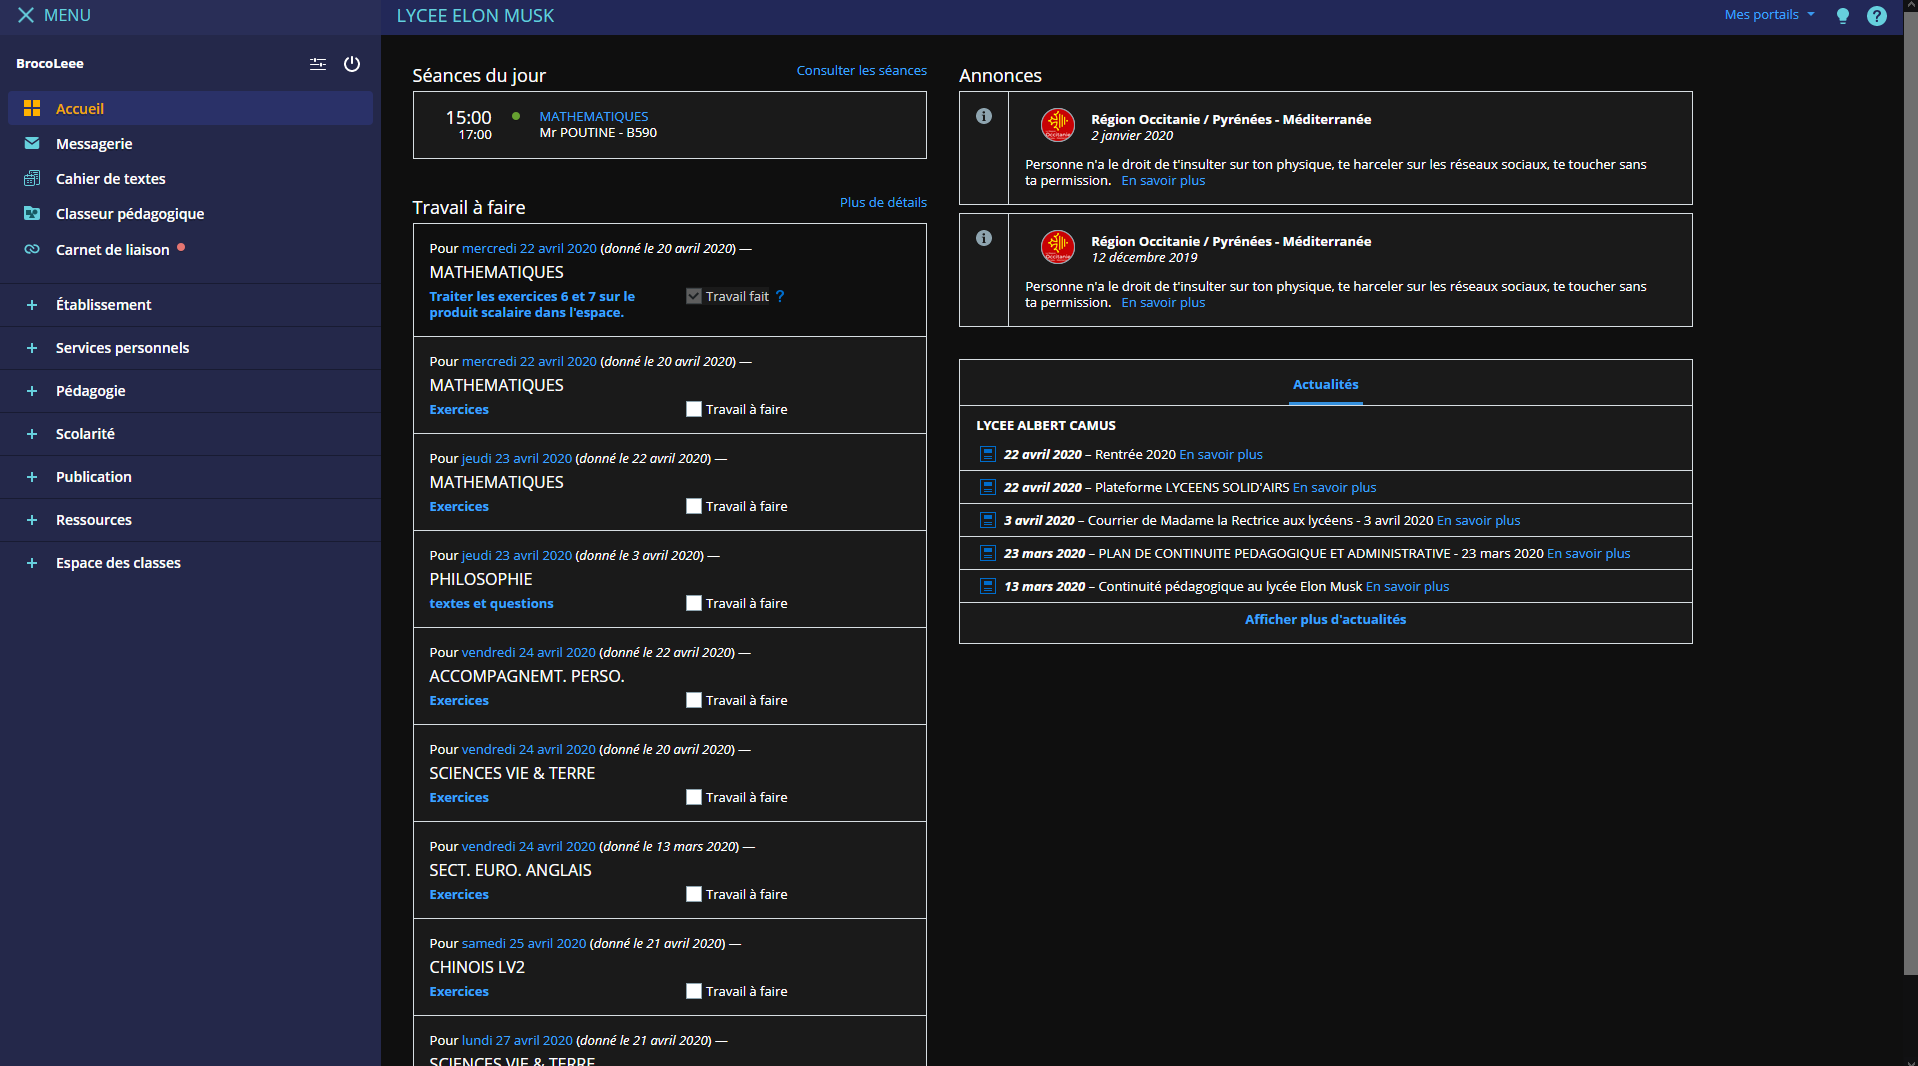Check Travail à faire for vendredi 24 avril SVT
Viewport: 1918px width, 1066px height.
point(694,797)
